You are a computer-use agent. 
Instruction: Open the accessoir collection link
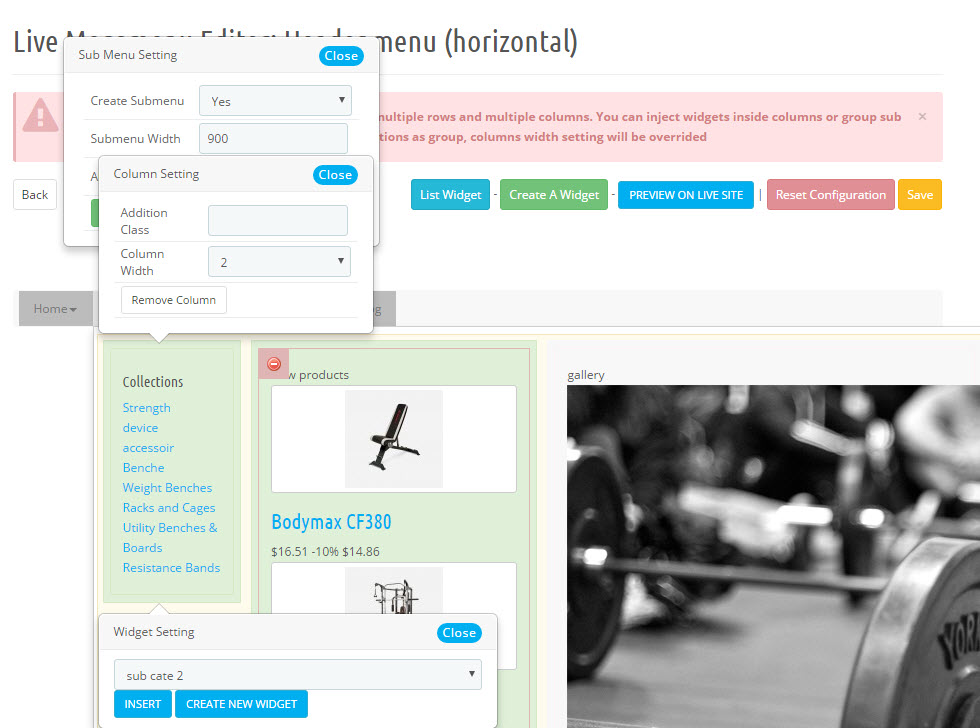[148, 447]
